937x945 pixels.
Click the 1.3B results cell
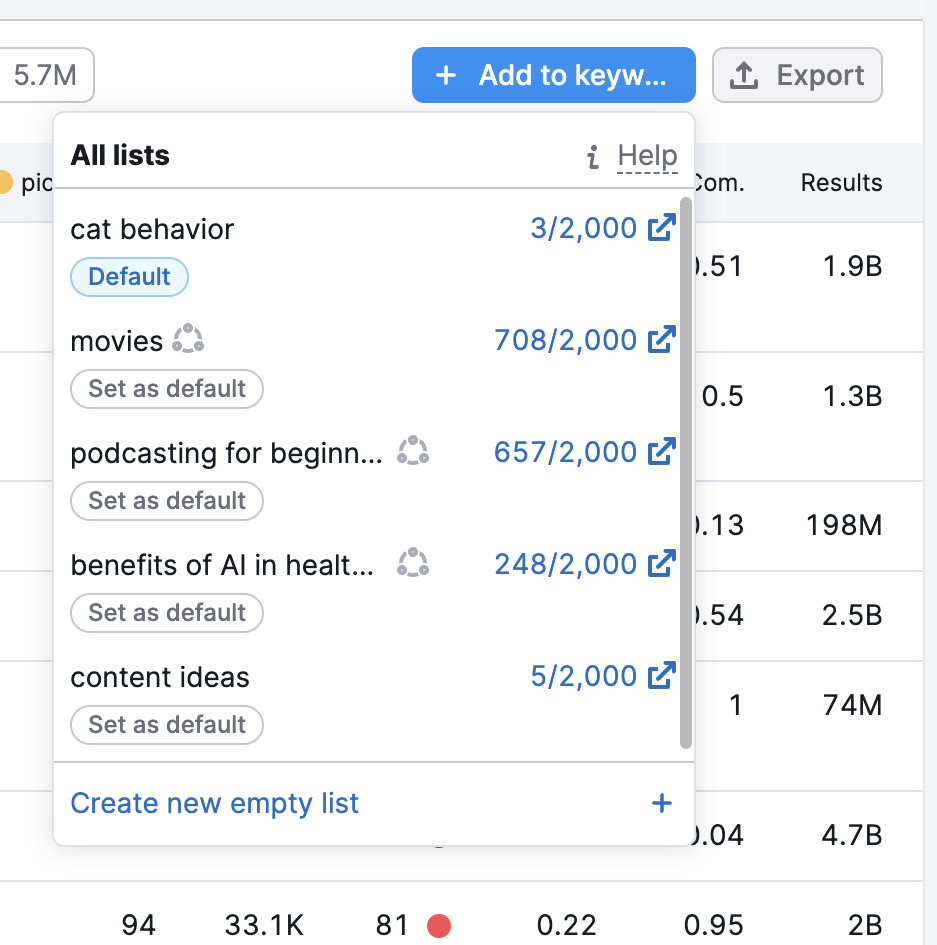(853, 397)
